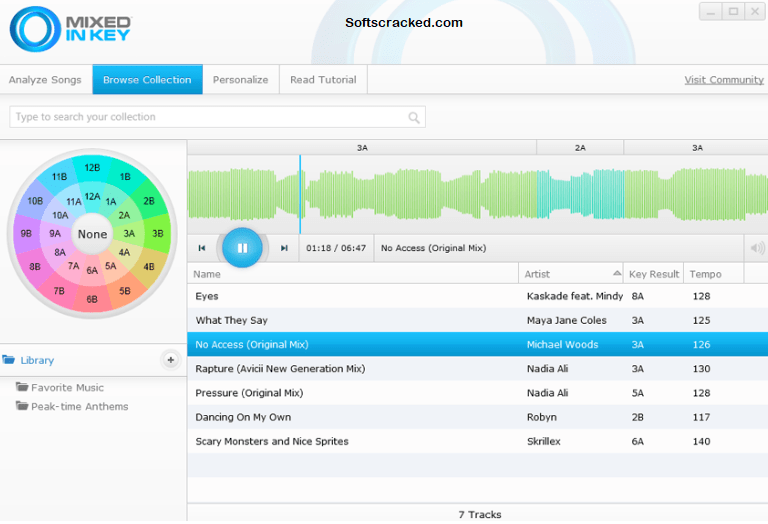Select the Browse Collection tab
This screenshot has width=768, height=524.
tap(147, 80)
